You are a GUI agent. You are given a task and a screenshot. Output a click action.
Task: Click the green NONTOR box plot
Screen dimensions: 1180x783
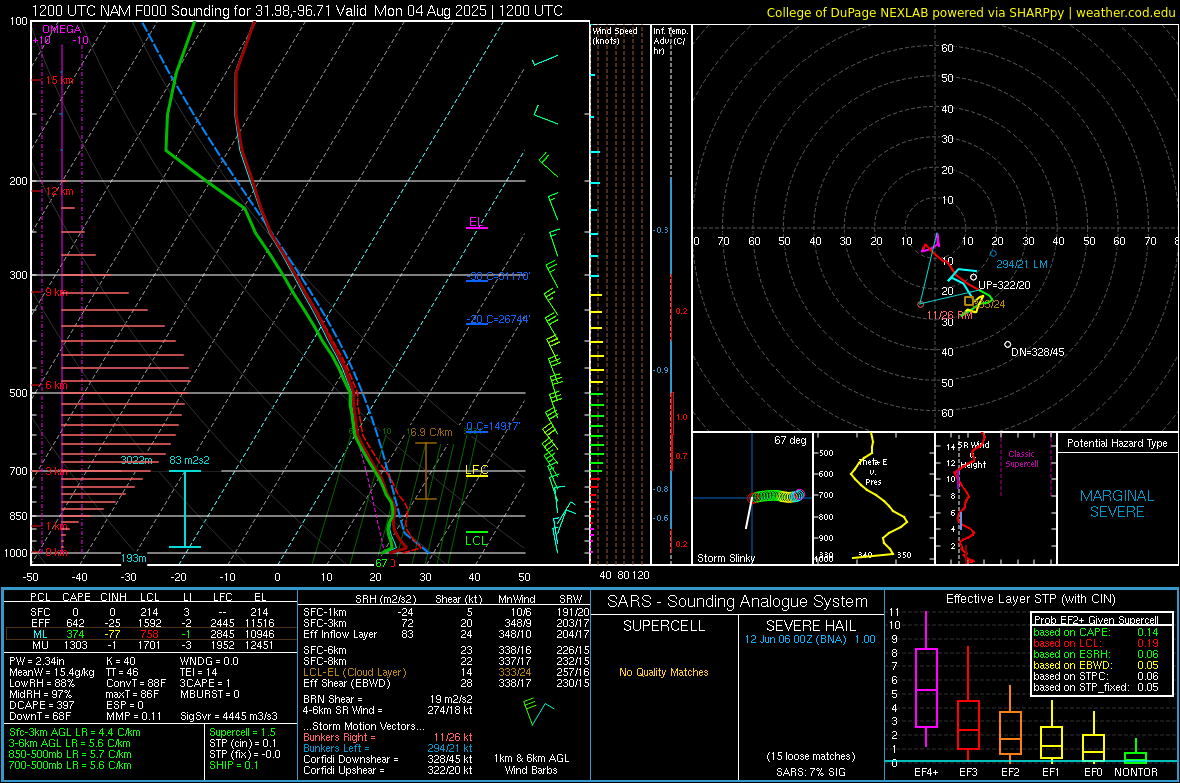1136,753
